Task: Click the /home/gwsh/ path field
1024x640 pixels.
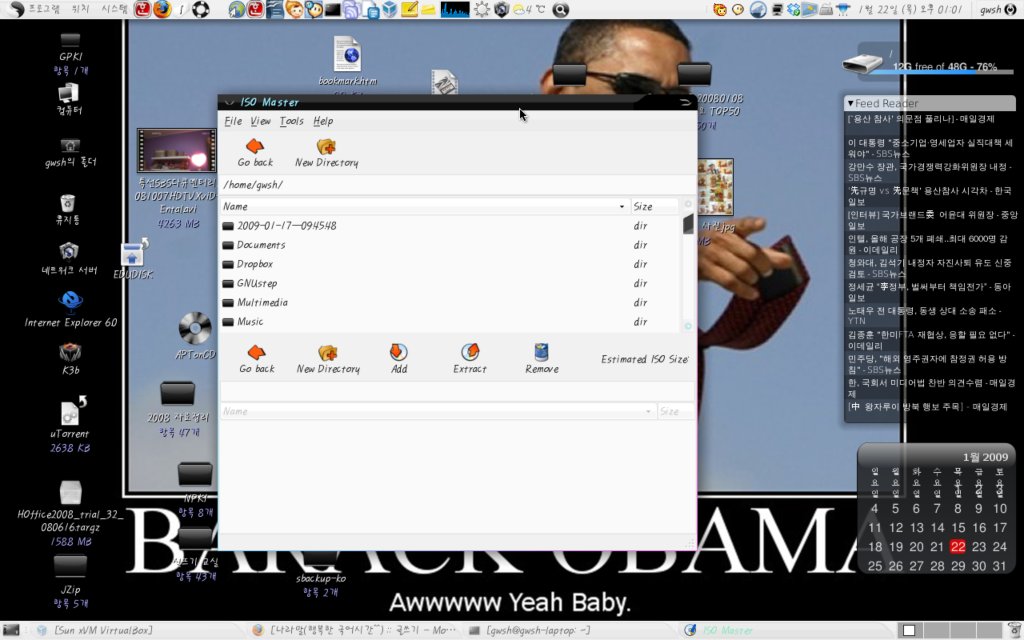Action: point(457,185)
